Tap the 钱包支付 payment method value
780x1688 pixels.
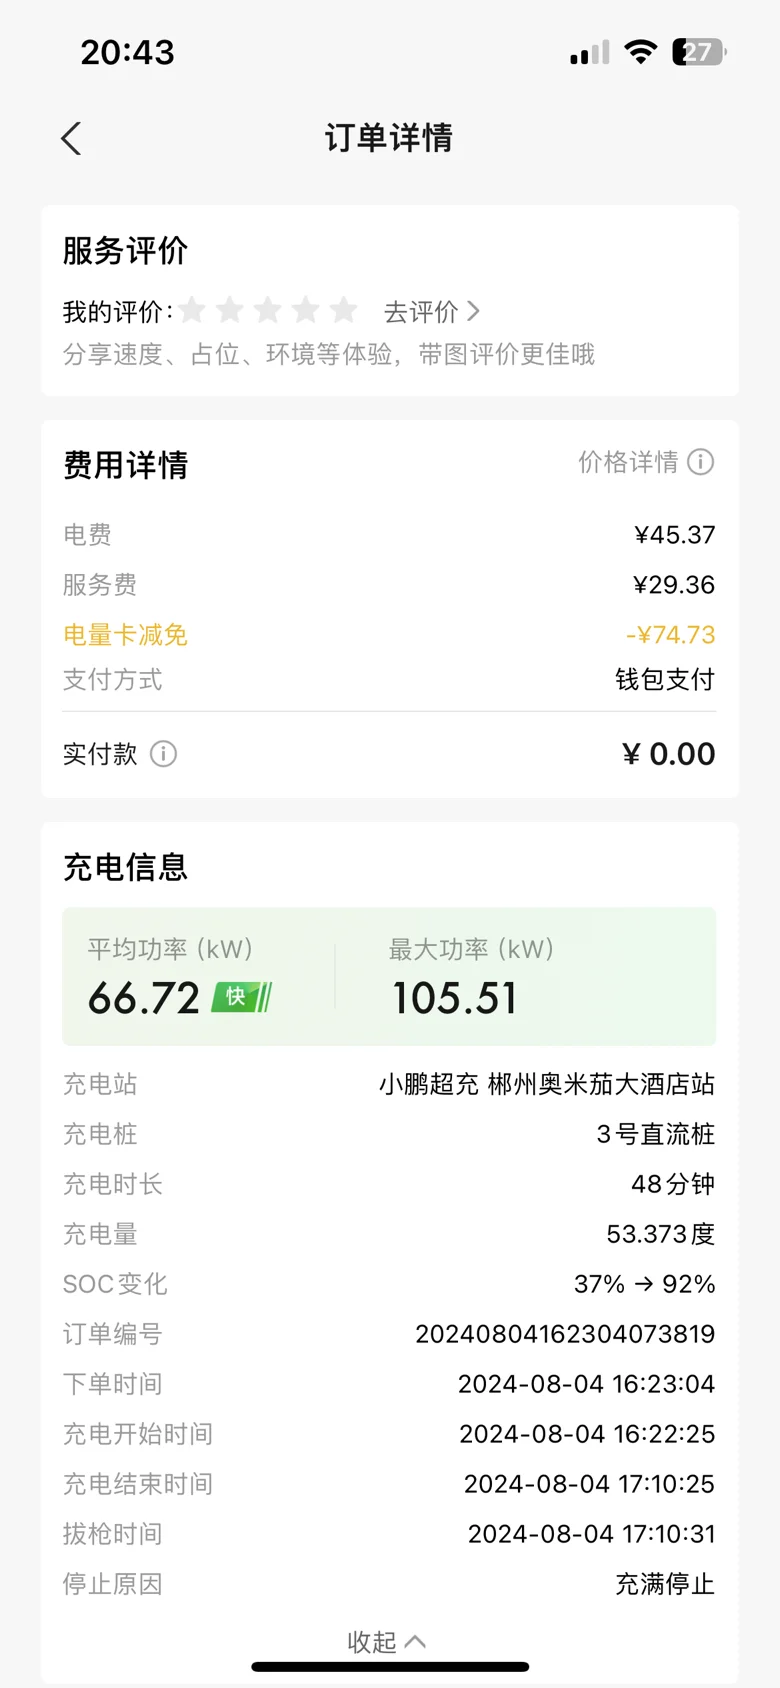click(665, 680)
